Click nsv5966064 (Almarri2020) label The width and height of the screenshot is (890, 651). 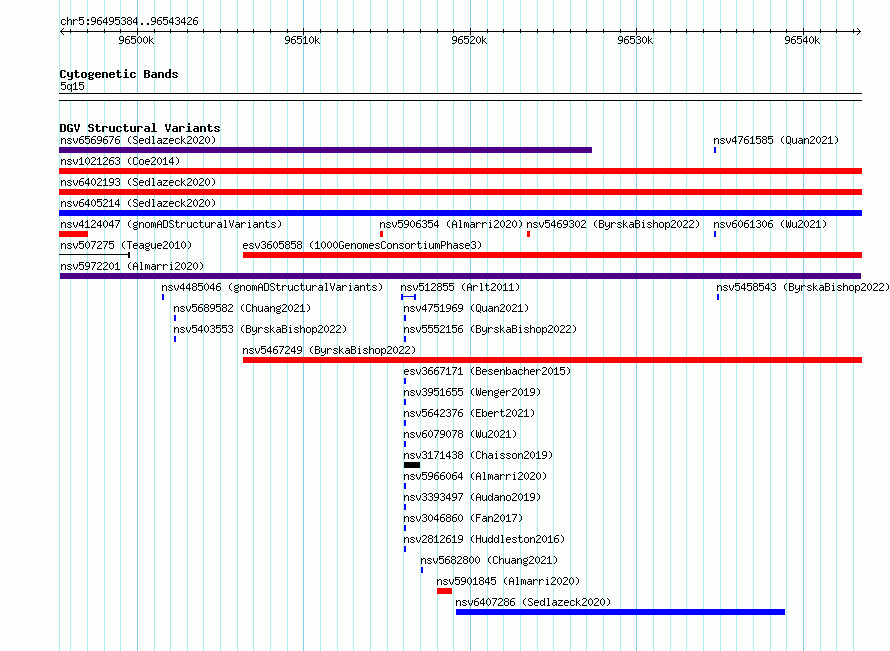pos(475,476)
